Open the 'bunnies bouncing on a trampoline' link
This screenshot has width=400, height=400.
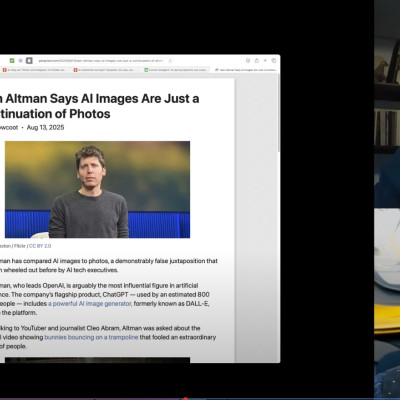pyautogui.click(x=91, y=337)
